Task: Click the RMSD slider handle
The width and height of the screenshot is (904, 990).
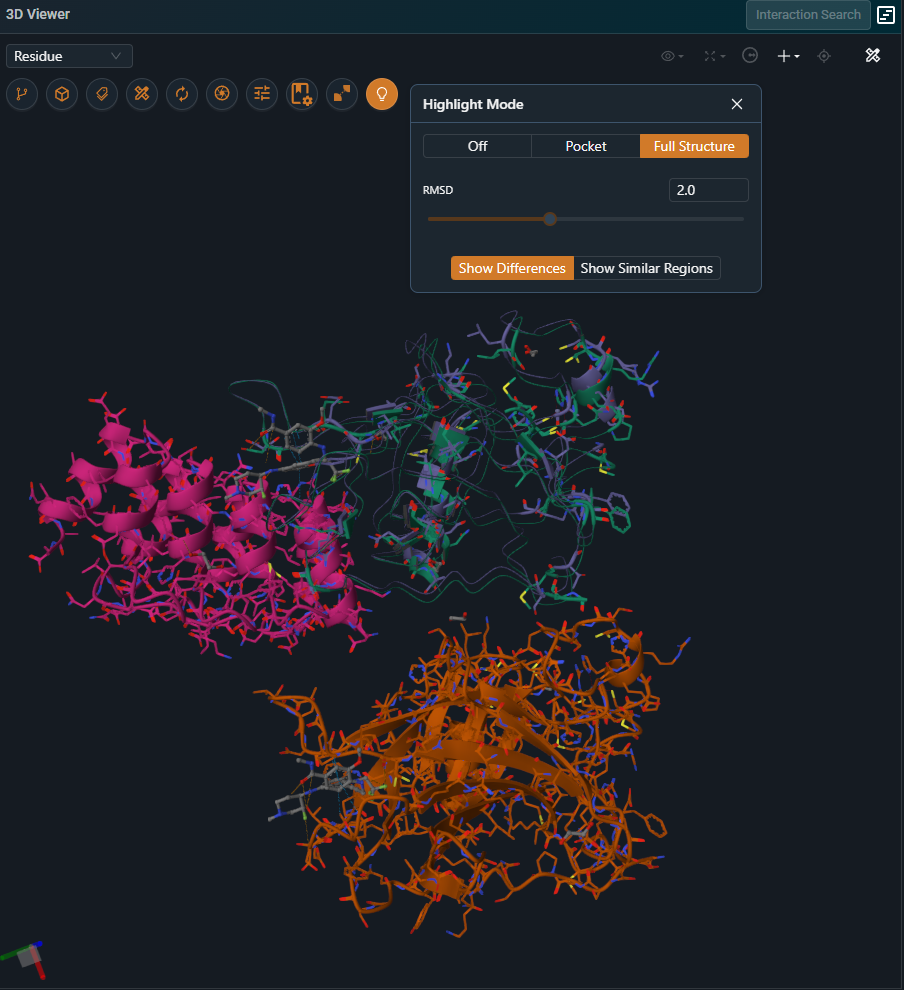Action: (549, 219)
